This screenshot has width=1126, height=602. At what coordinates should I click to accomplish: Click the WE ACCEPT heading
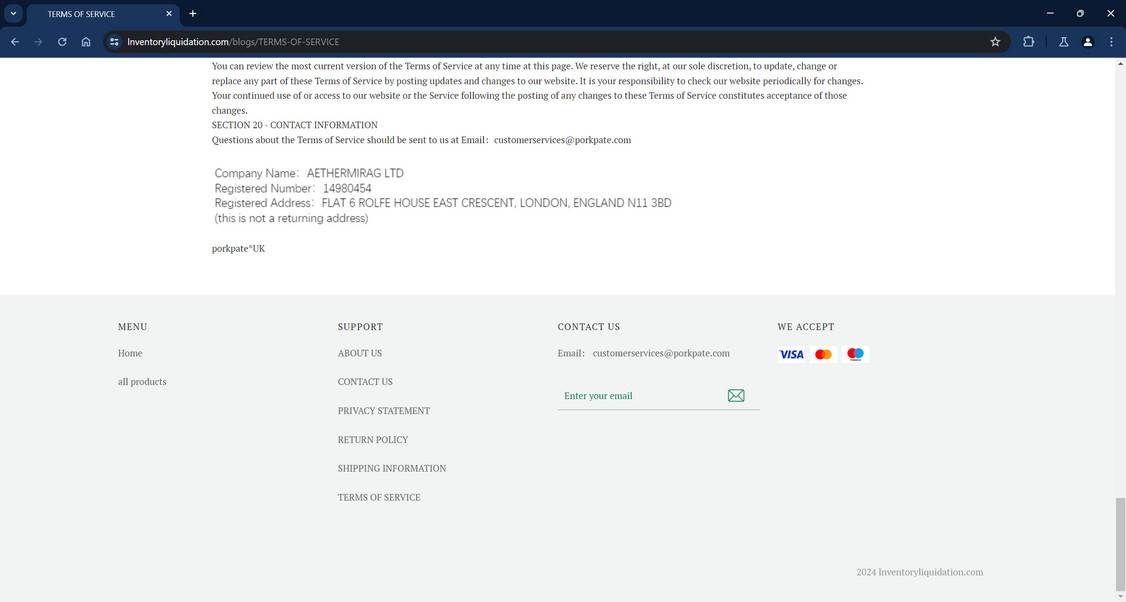806,326
